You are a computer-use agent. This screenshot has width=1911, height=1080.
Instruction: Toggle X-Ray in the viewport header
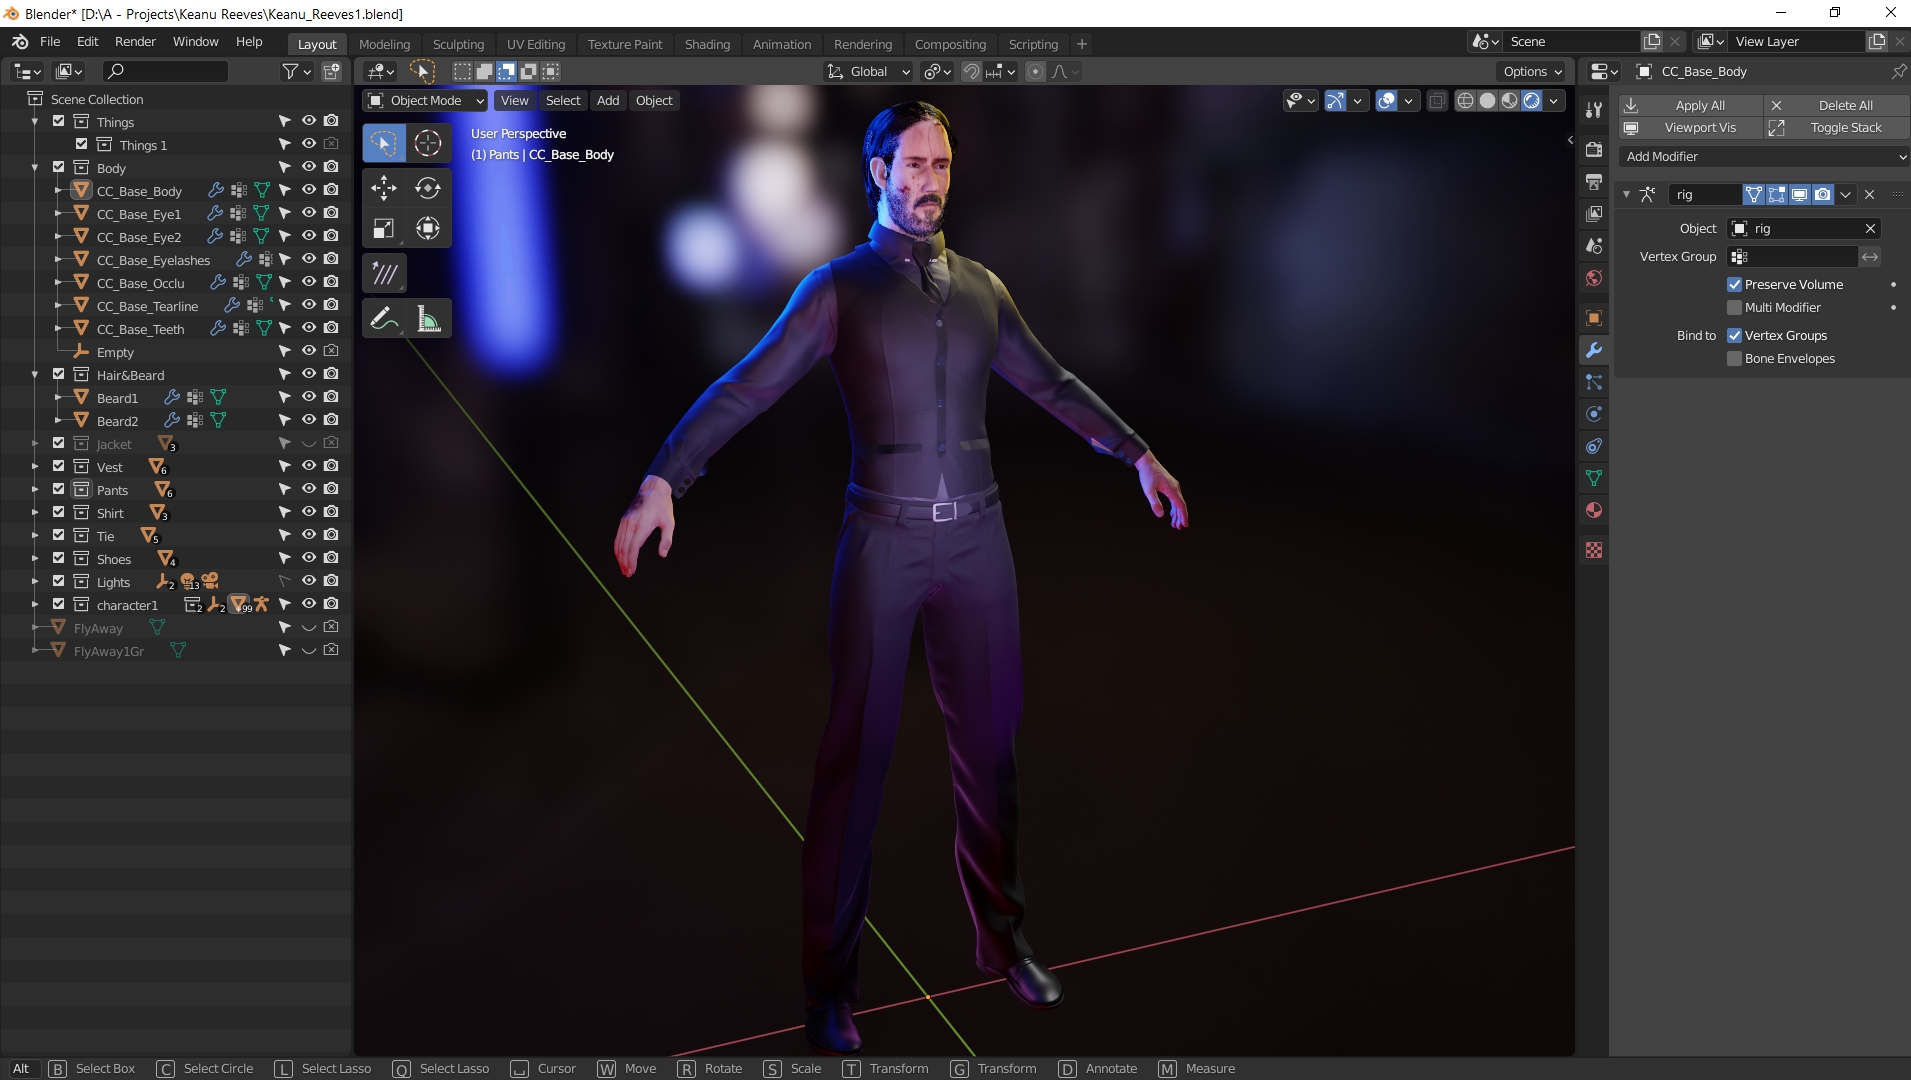pyautogui.click(x=1437, y=100)
